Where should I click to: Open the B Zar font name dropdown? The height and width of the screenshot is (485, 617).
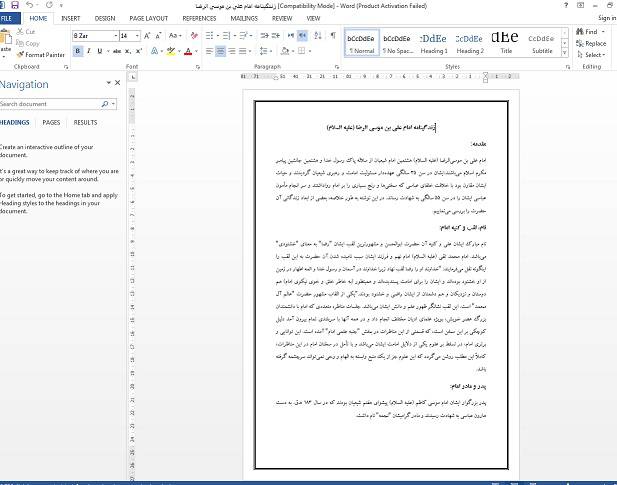[116, 36]
